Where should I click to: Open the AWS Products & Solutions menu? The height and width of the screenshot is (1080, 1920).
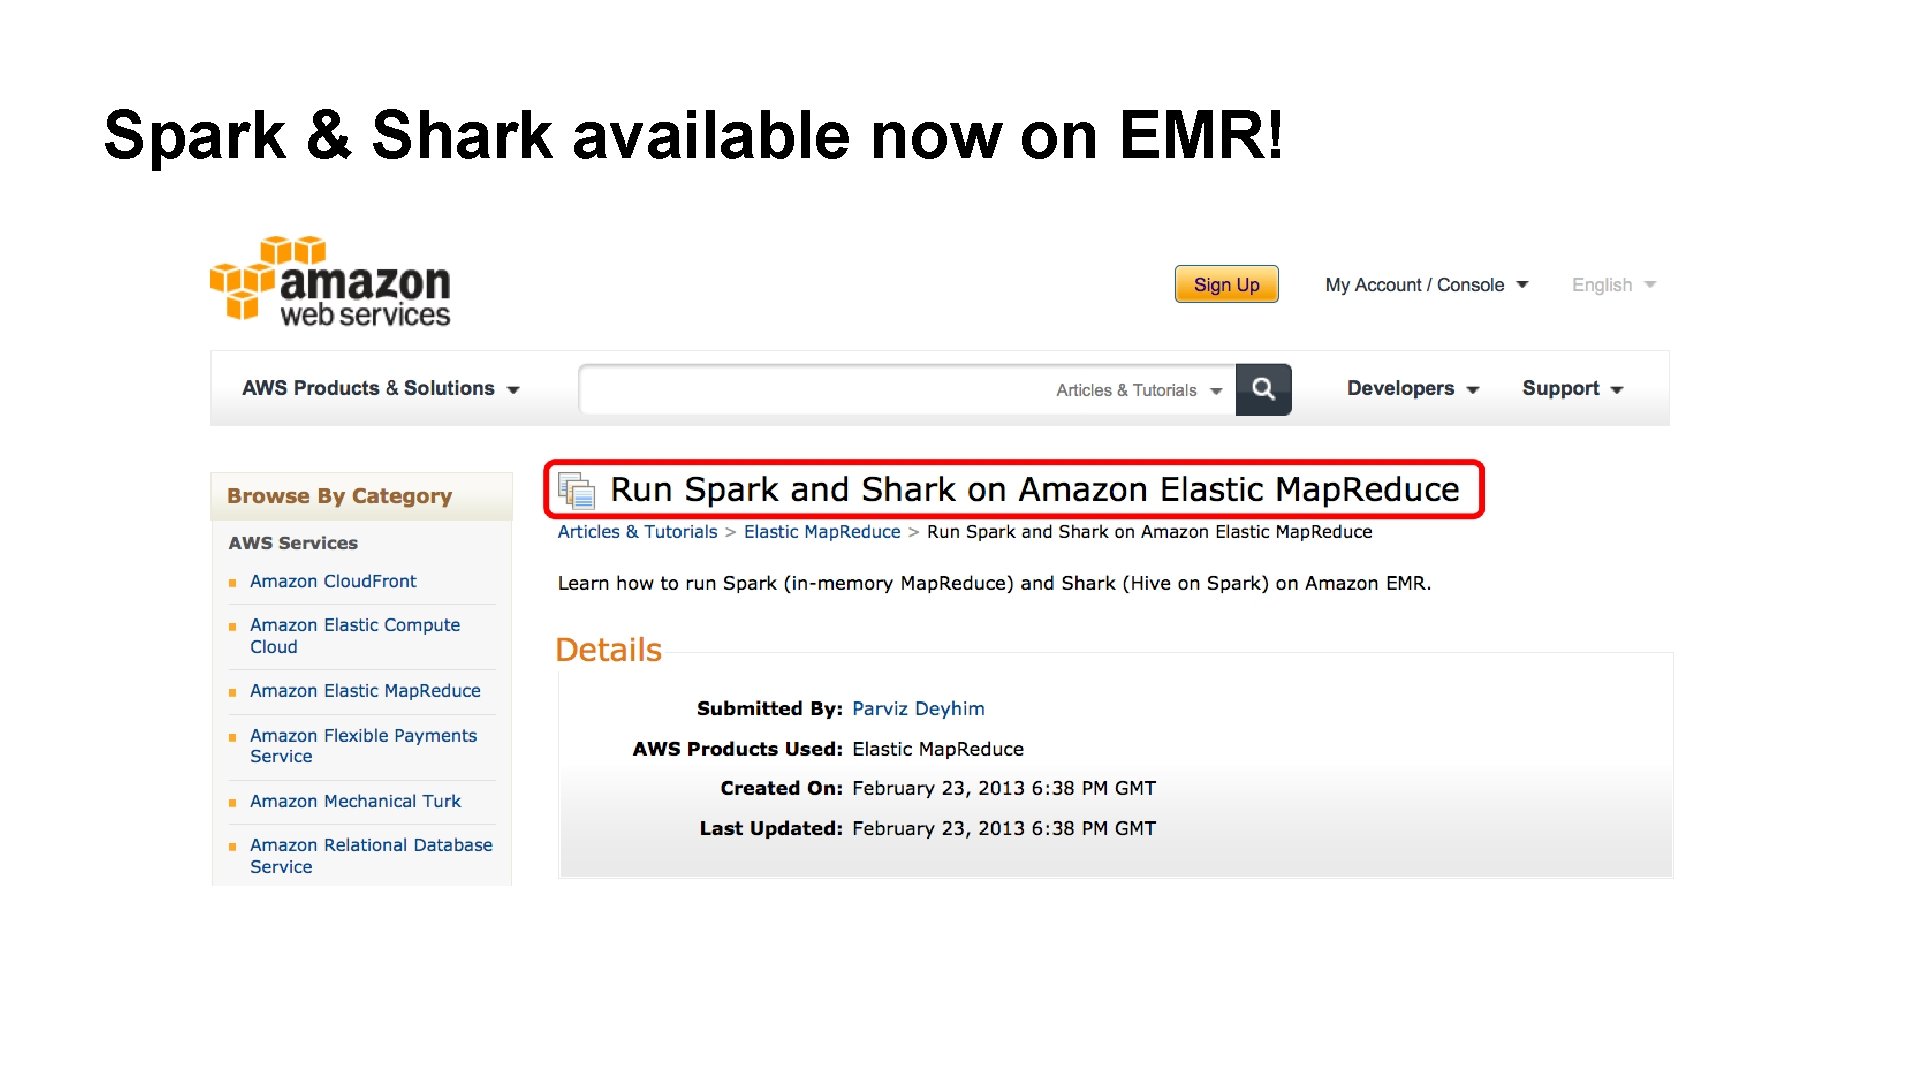coord(380,388)
